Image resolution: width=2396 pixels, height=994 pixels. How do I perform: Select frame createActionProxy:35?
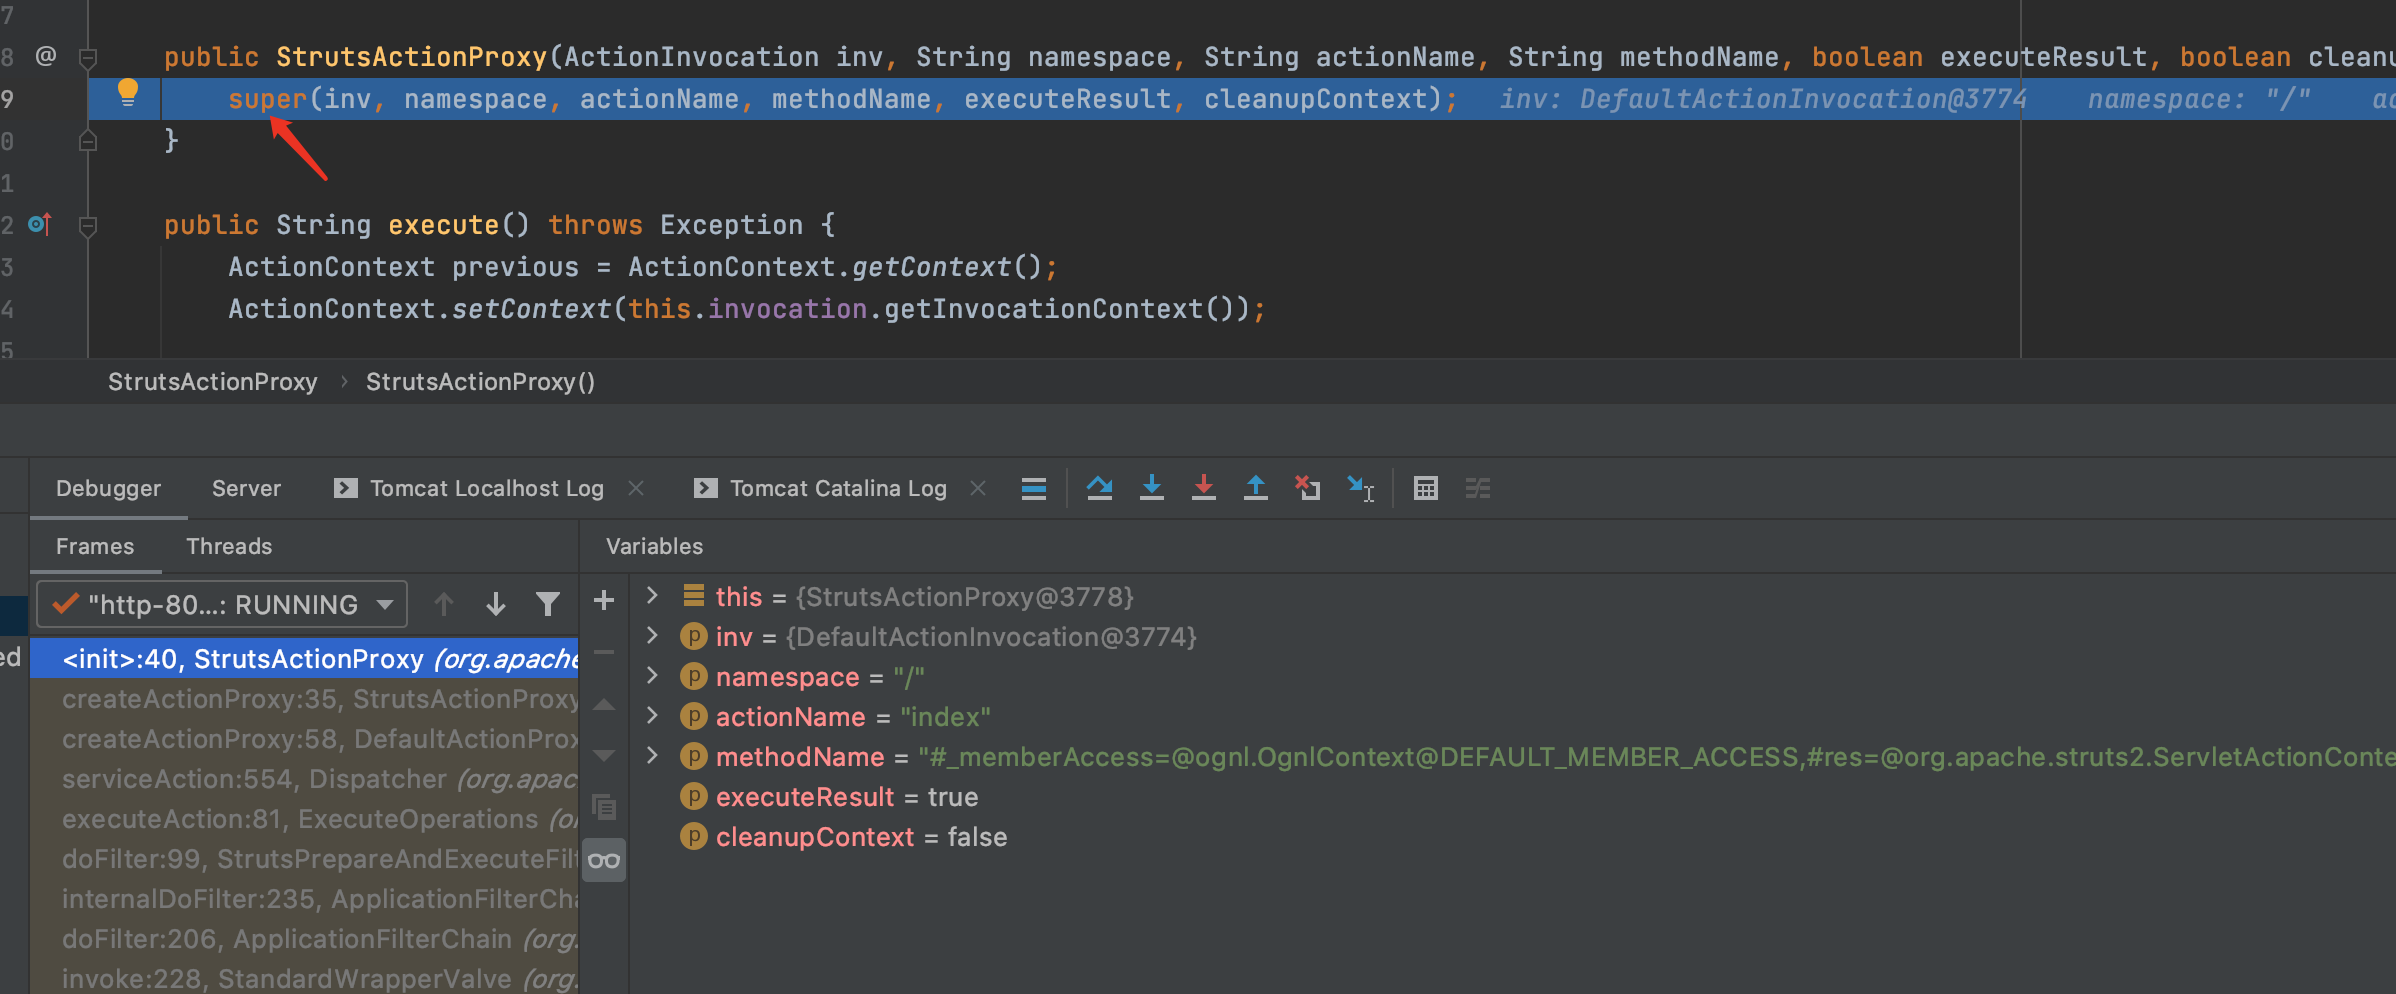304,699
